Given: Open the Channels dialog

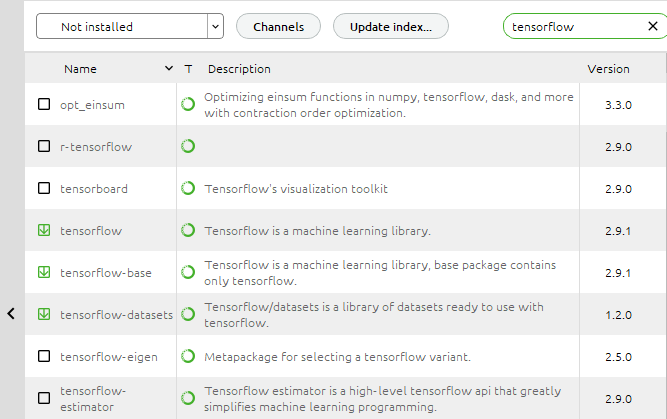Looking at the screenshot, I should [278, 26].
